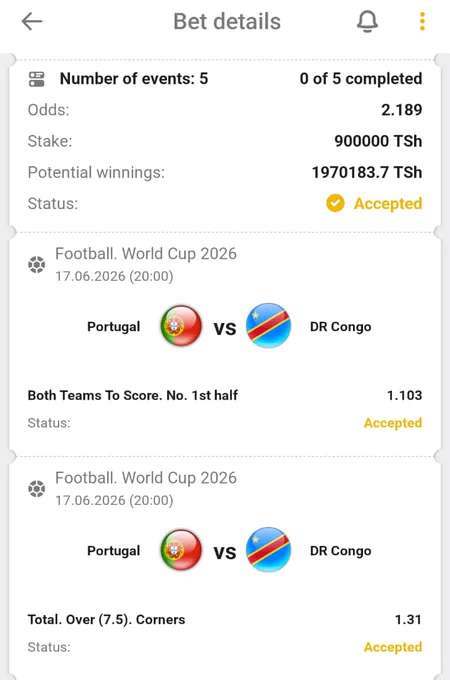Tap first event World Cup 2026 heading
The width and height of the screenshot is (450, 680).
[146, 254]
